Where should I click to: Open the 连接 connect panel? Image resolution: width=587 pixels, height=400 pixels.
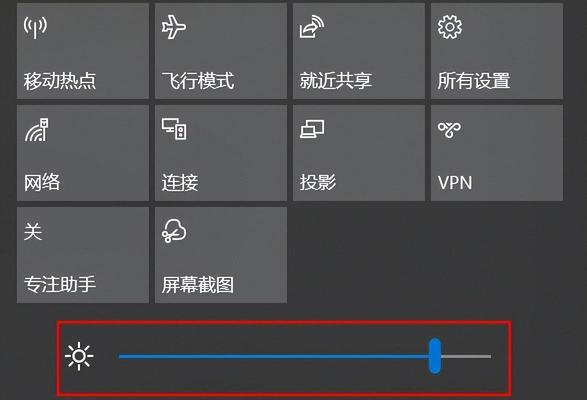221,153
